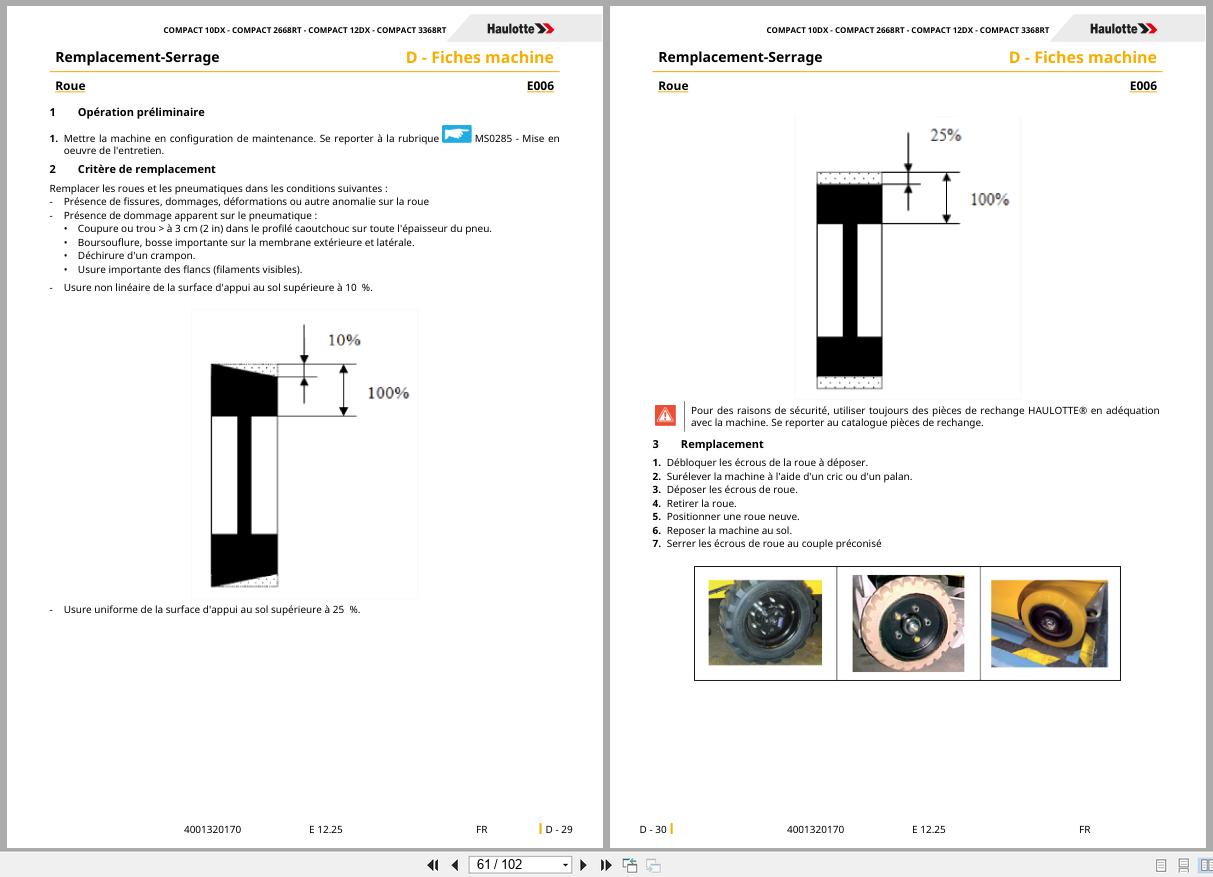The width and height of the screenshot is (1213, 877).
Task: Go to the previous page
Action: tap(455, 865)
